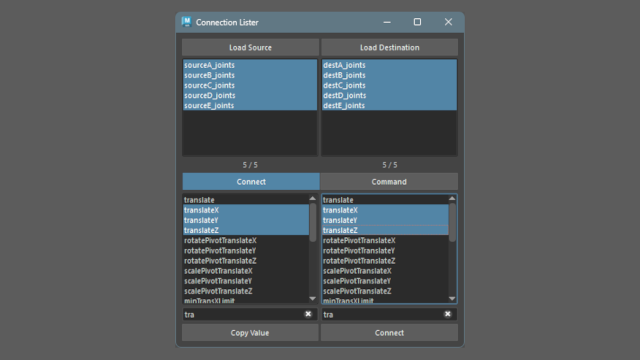Select rotatePivotTranslateX in source attribute list
The image size is (640, 360).
click(246, 240)
